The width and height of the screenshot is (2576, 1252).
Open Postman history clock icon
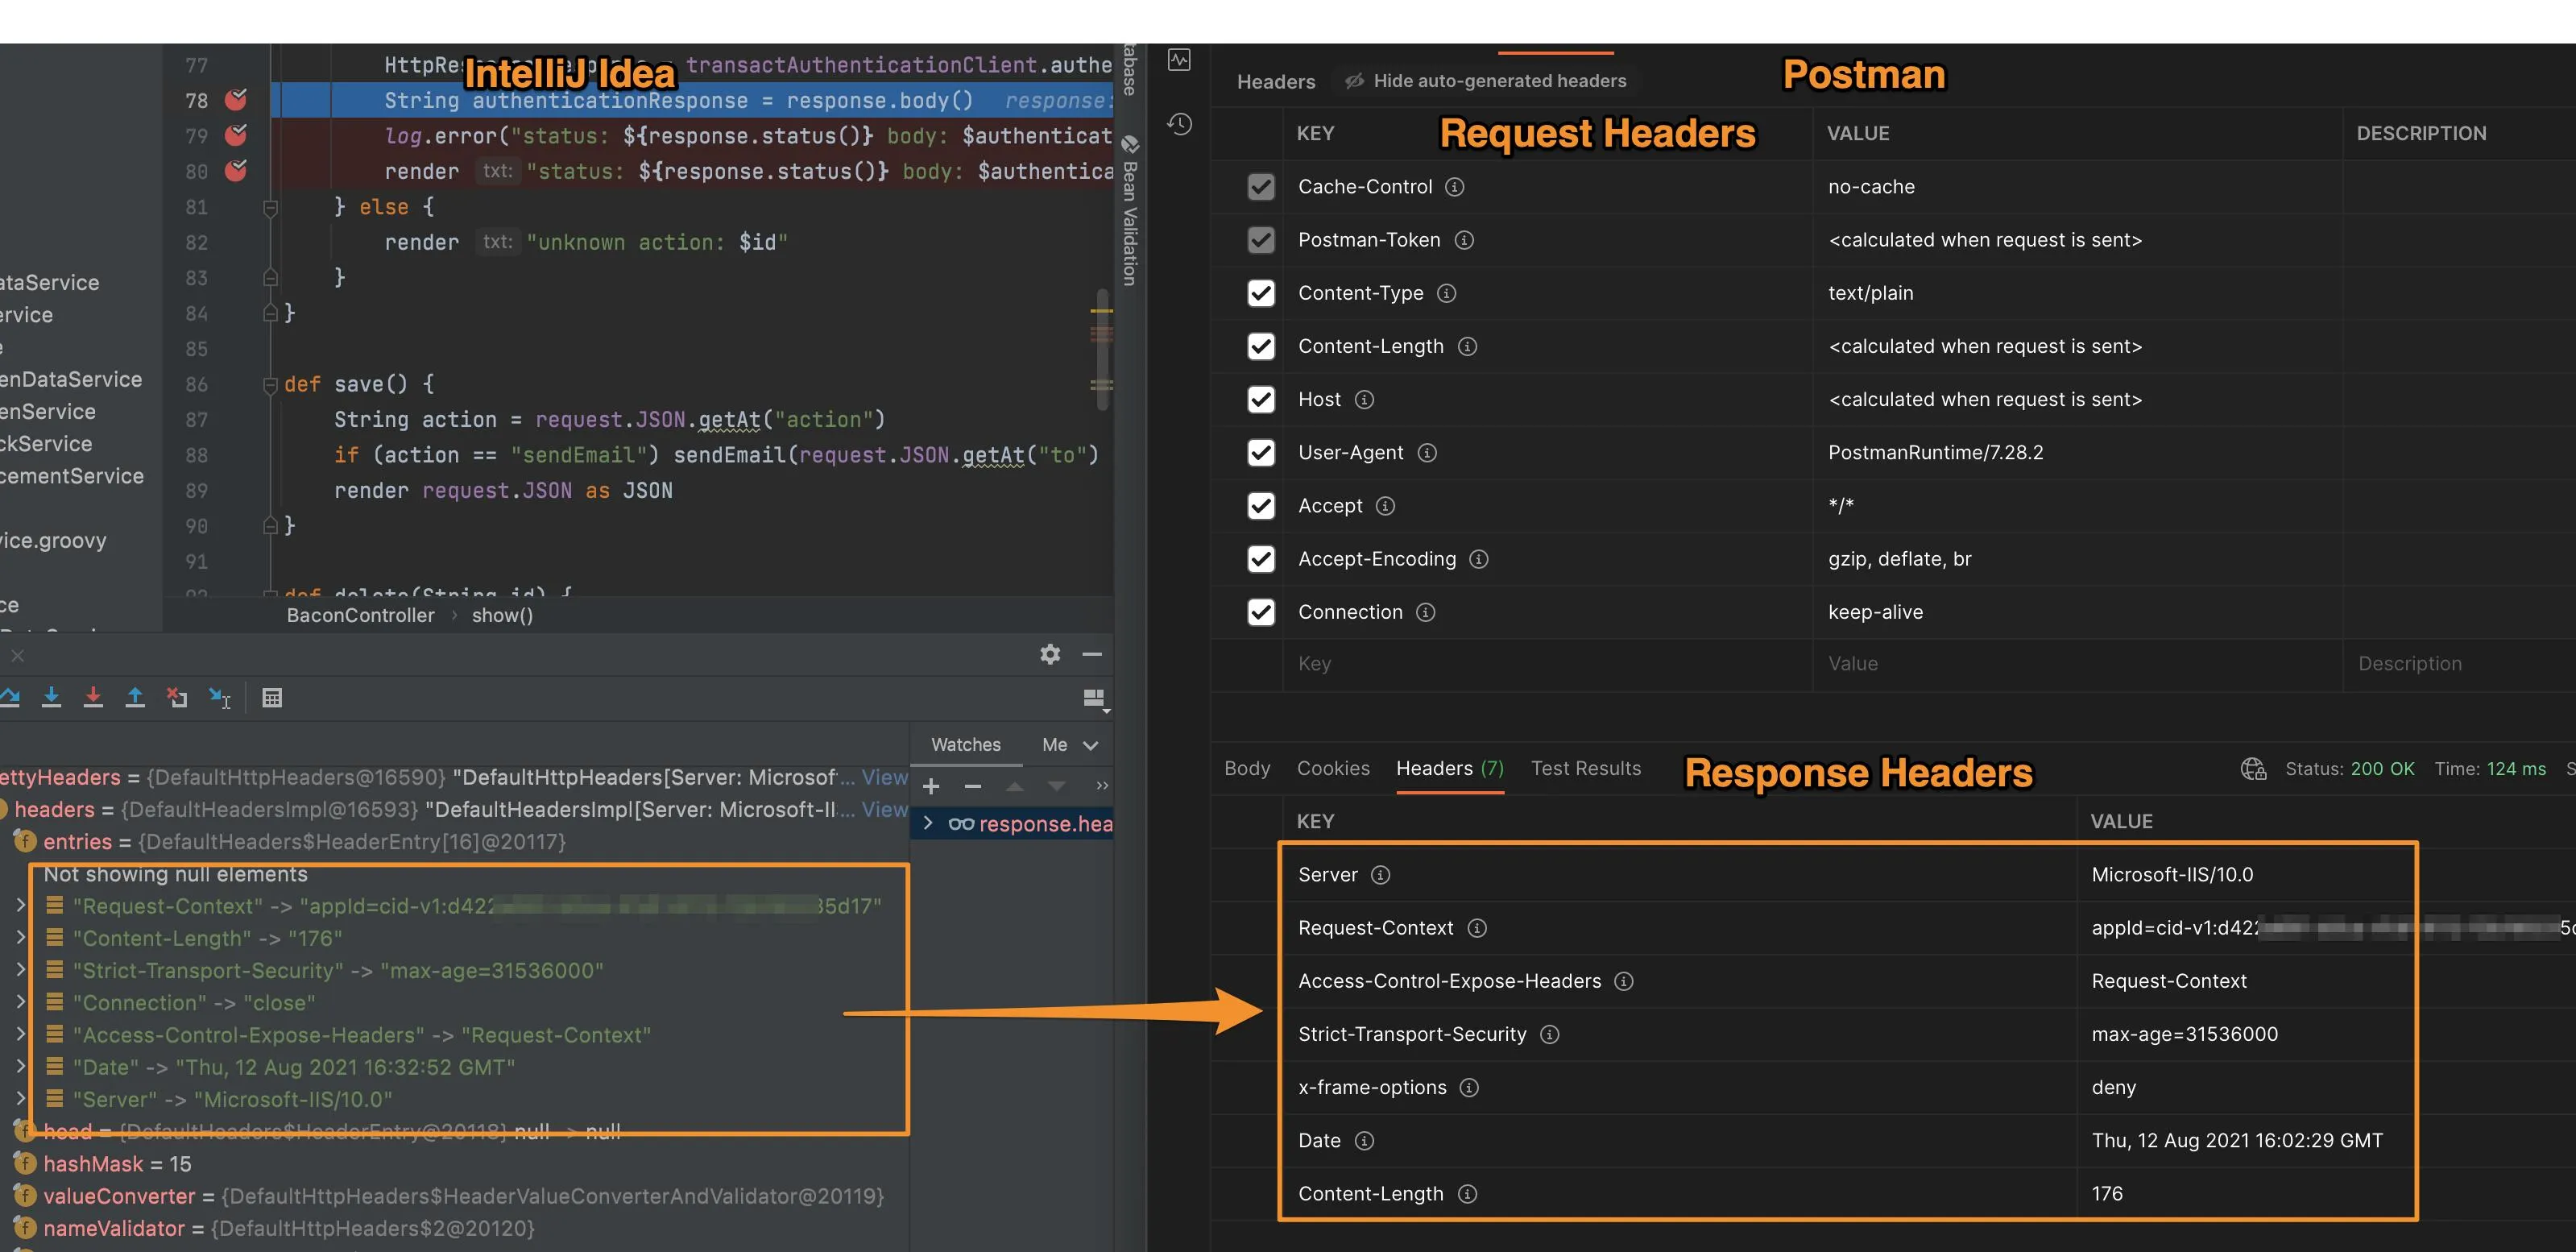coord(1180,124)
